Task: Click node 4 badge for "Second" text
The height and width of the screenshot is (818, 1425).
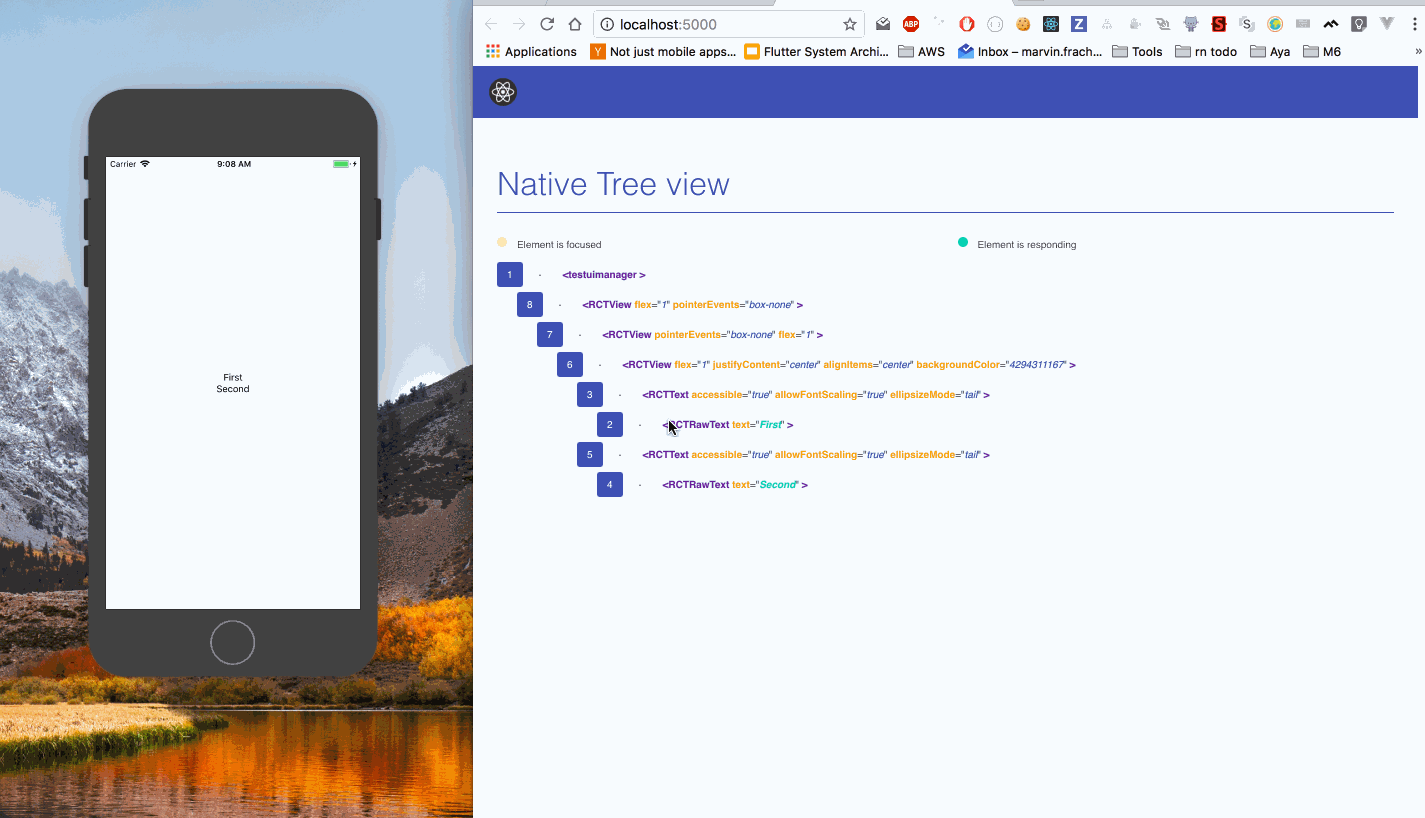Action: click(609, 485)
